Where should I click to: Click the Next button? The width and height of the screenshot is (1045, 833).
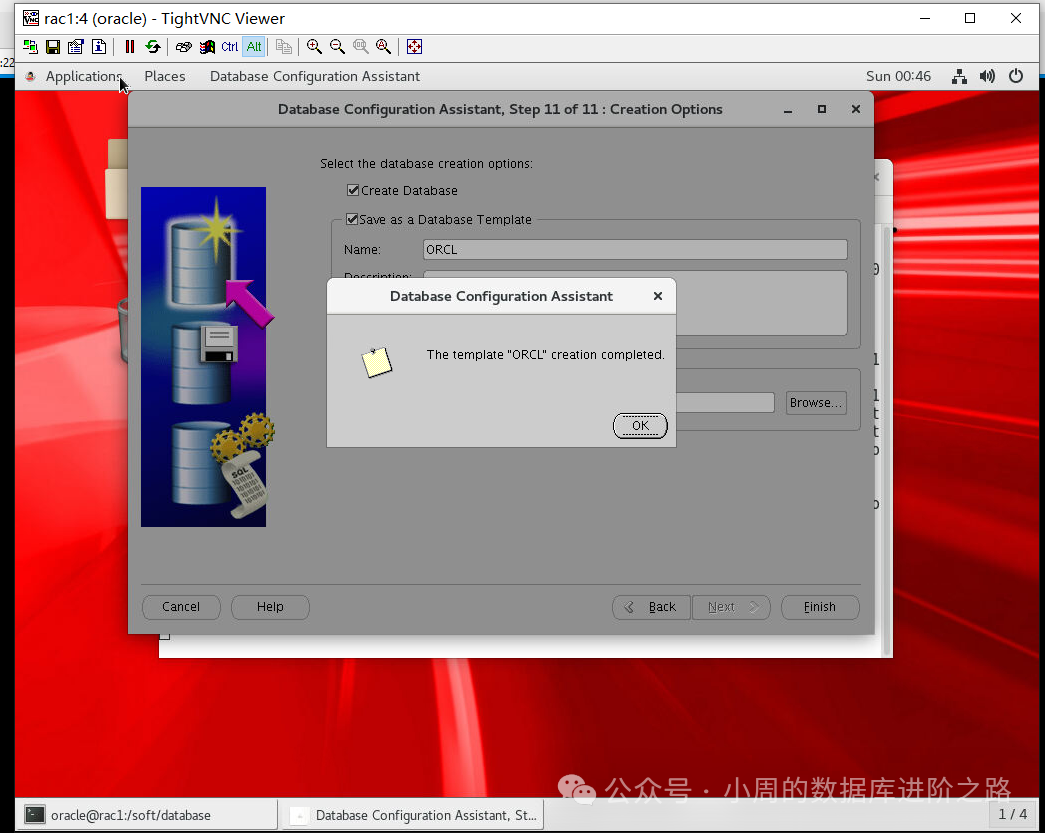point(731,607)
